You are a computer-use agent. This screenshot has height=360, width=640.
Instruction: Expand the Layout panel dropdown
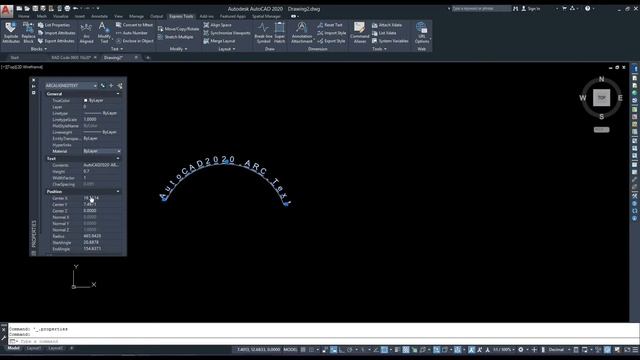pos(227,49)
